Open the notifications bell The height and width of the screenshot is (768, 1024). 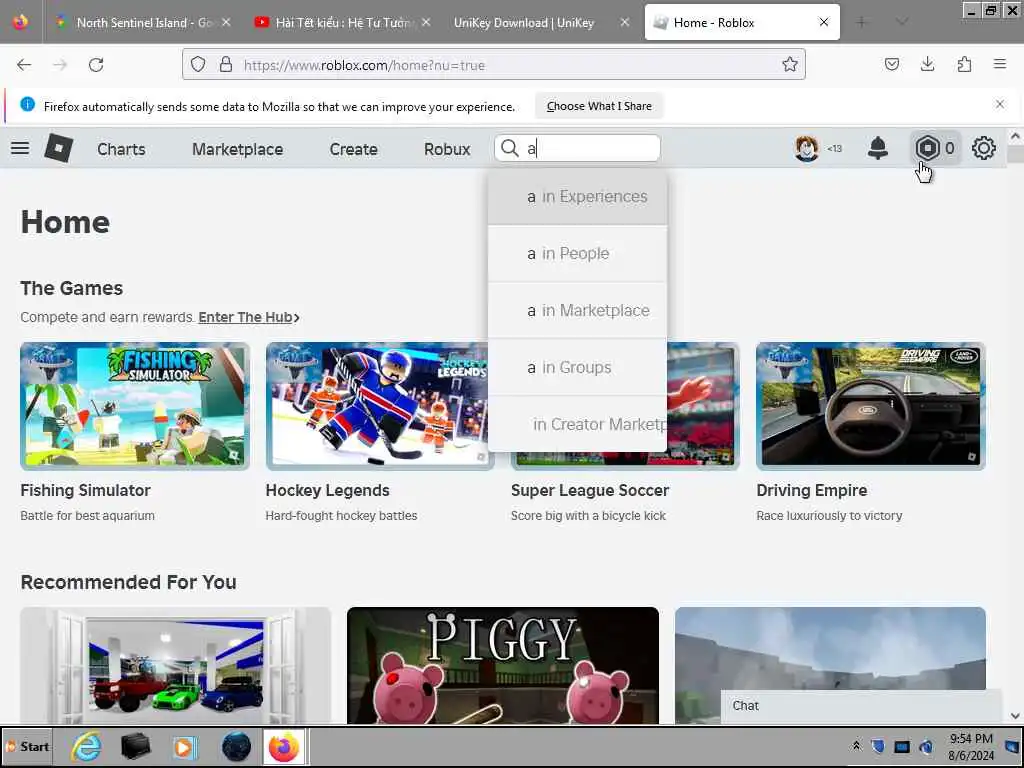[x=878, y=148]
